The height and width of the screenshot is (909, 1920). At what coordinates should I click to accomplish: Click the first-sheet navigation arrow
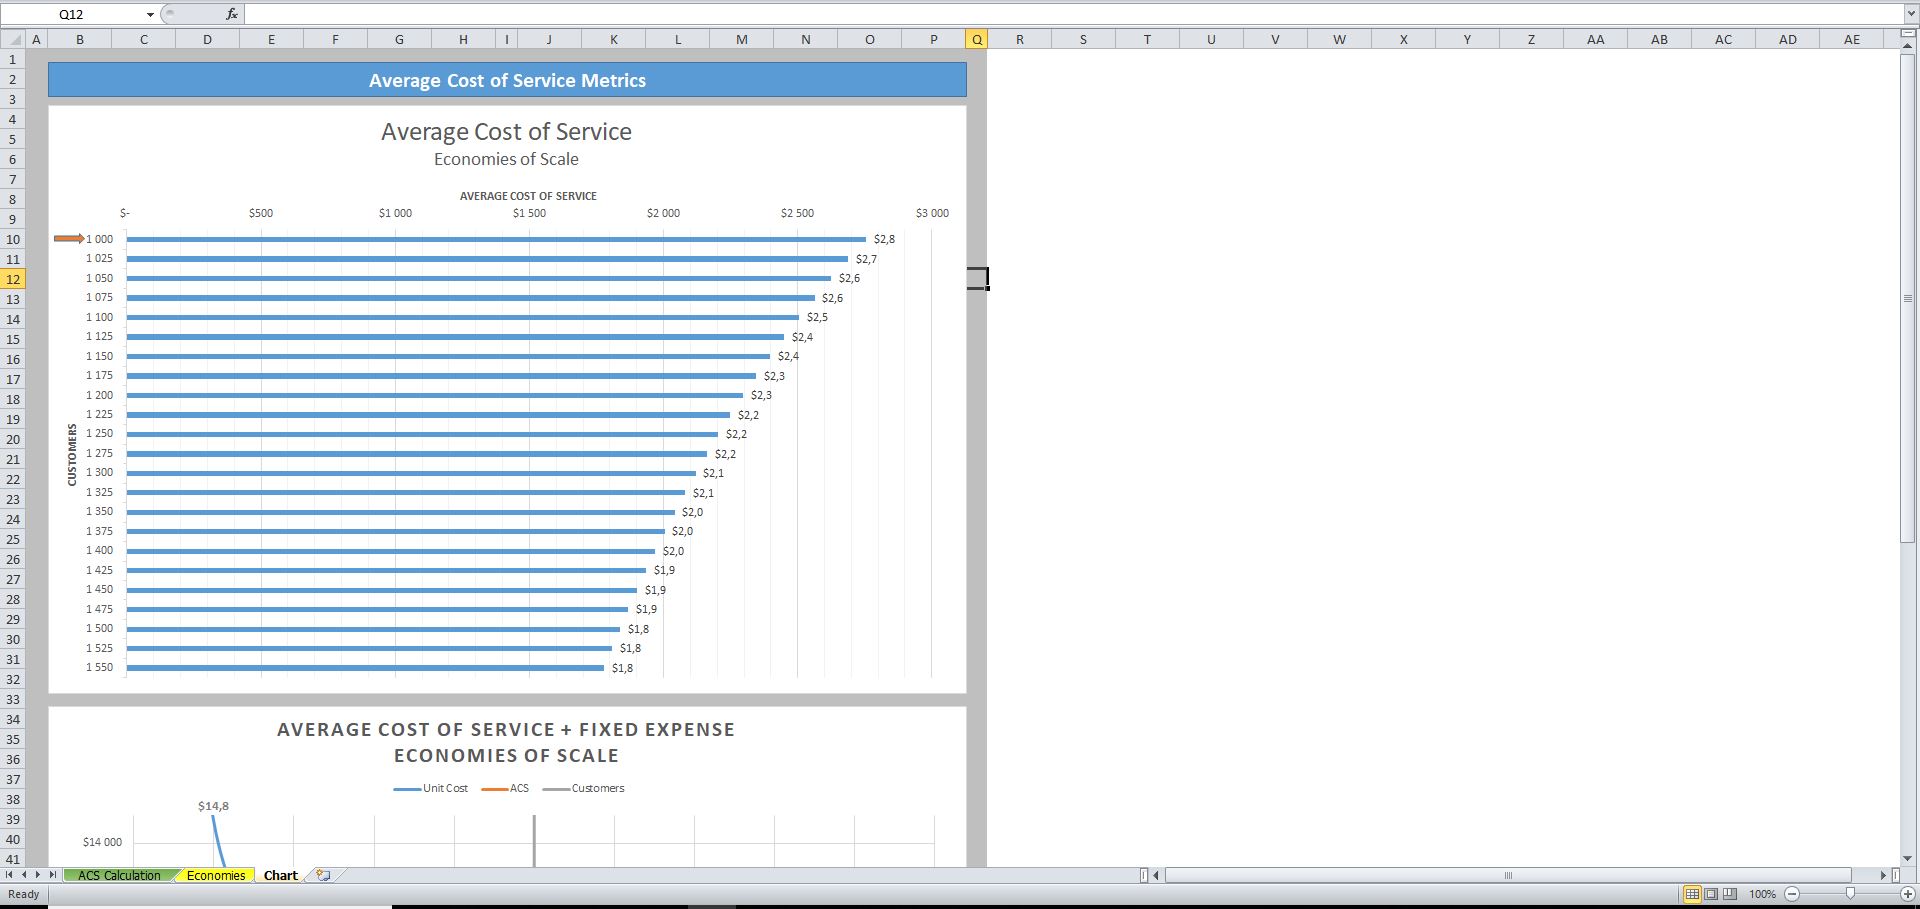(7, 875)
